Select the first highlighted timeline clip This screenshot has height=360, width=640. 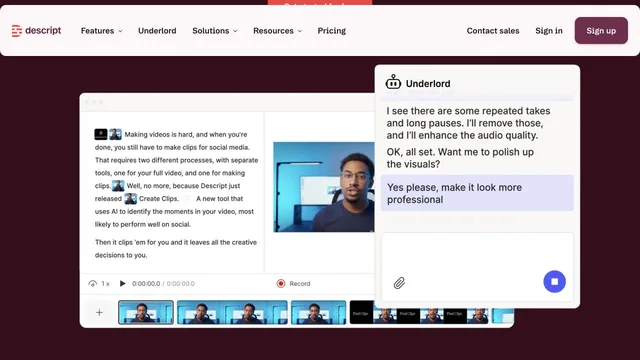point(146,312)
